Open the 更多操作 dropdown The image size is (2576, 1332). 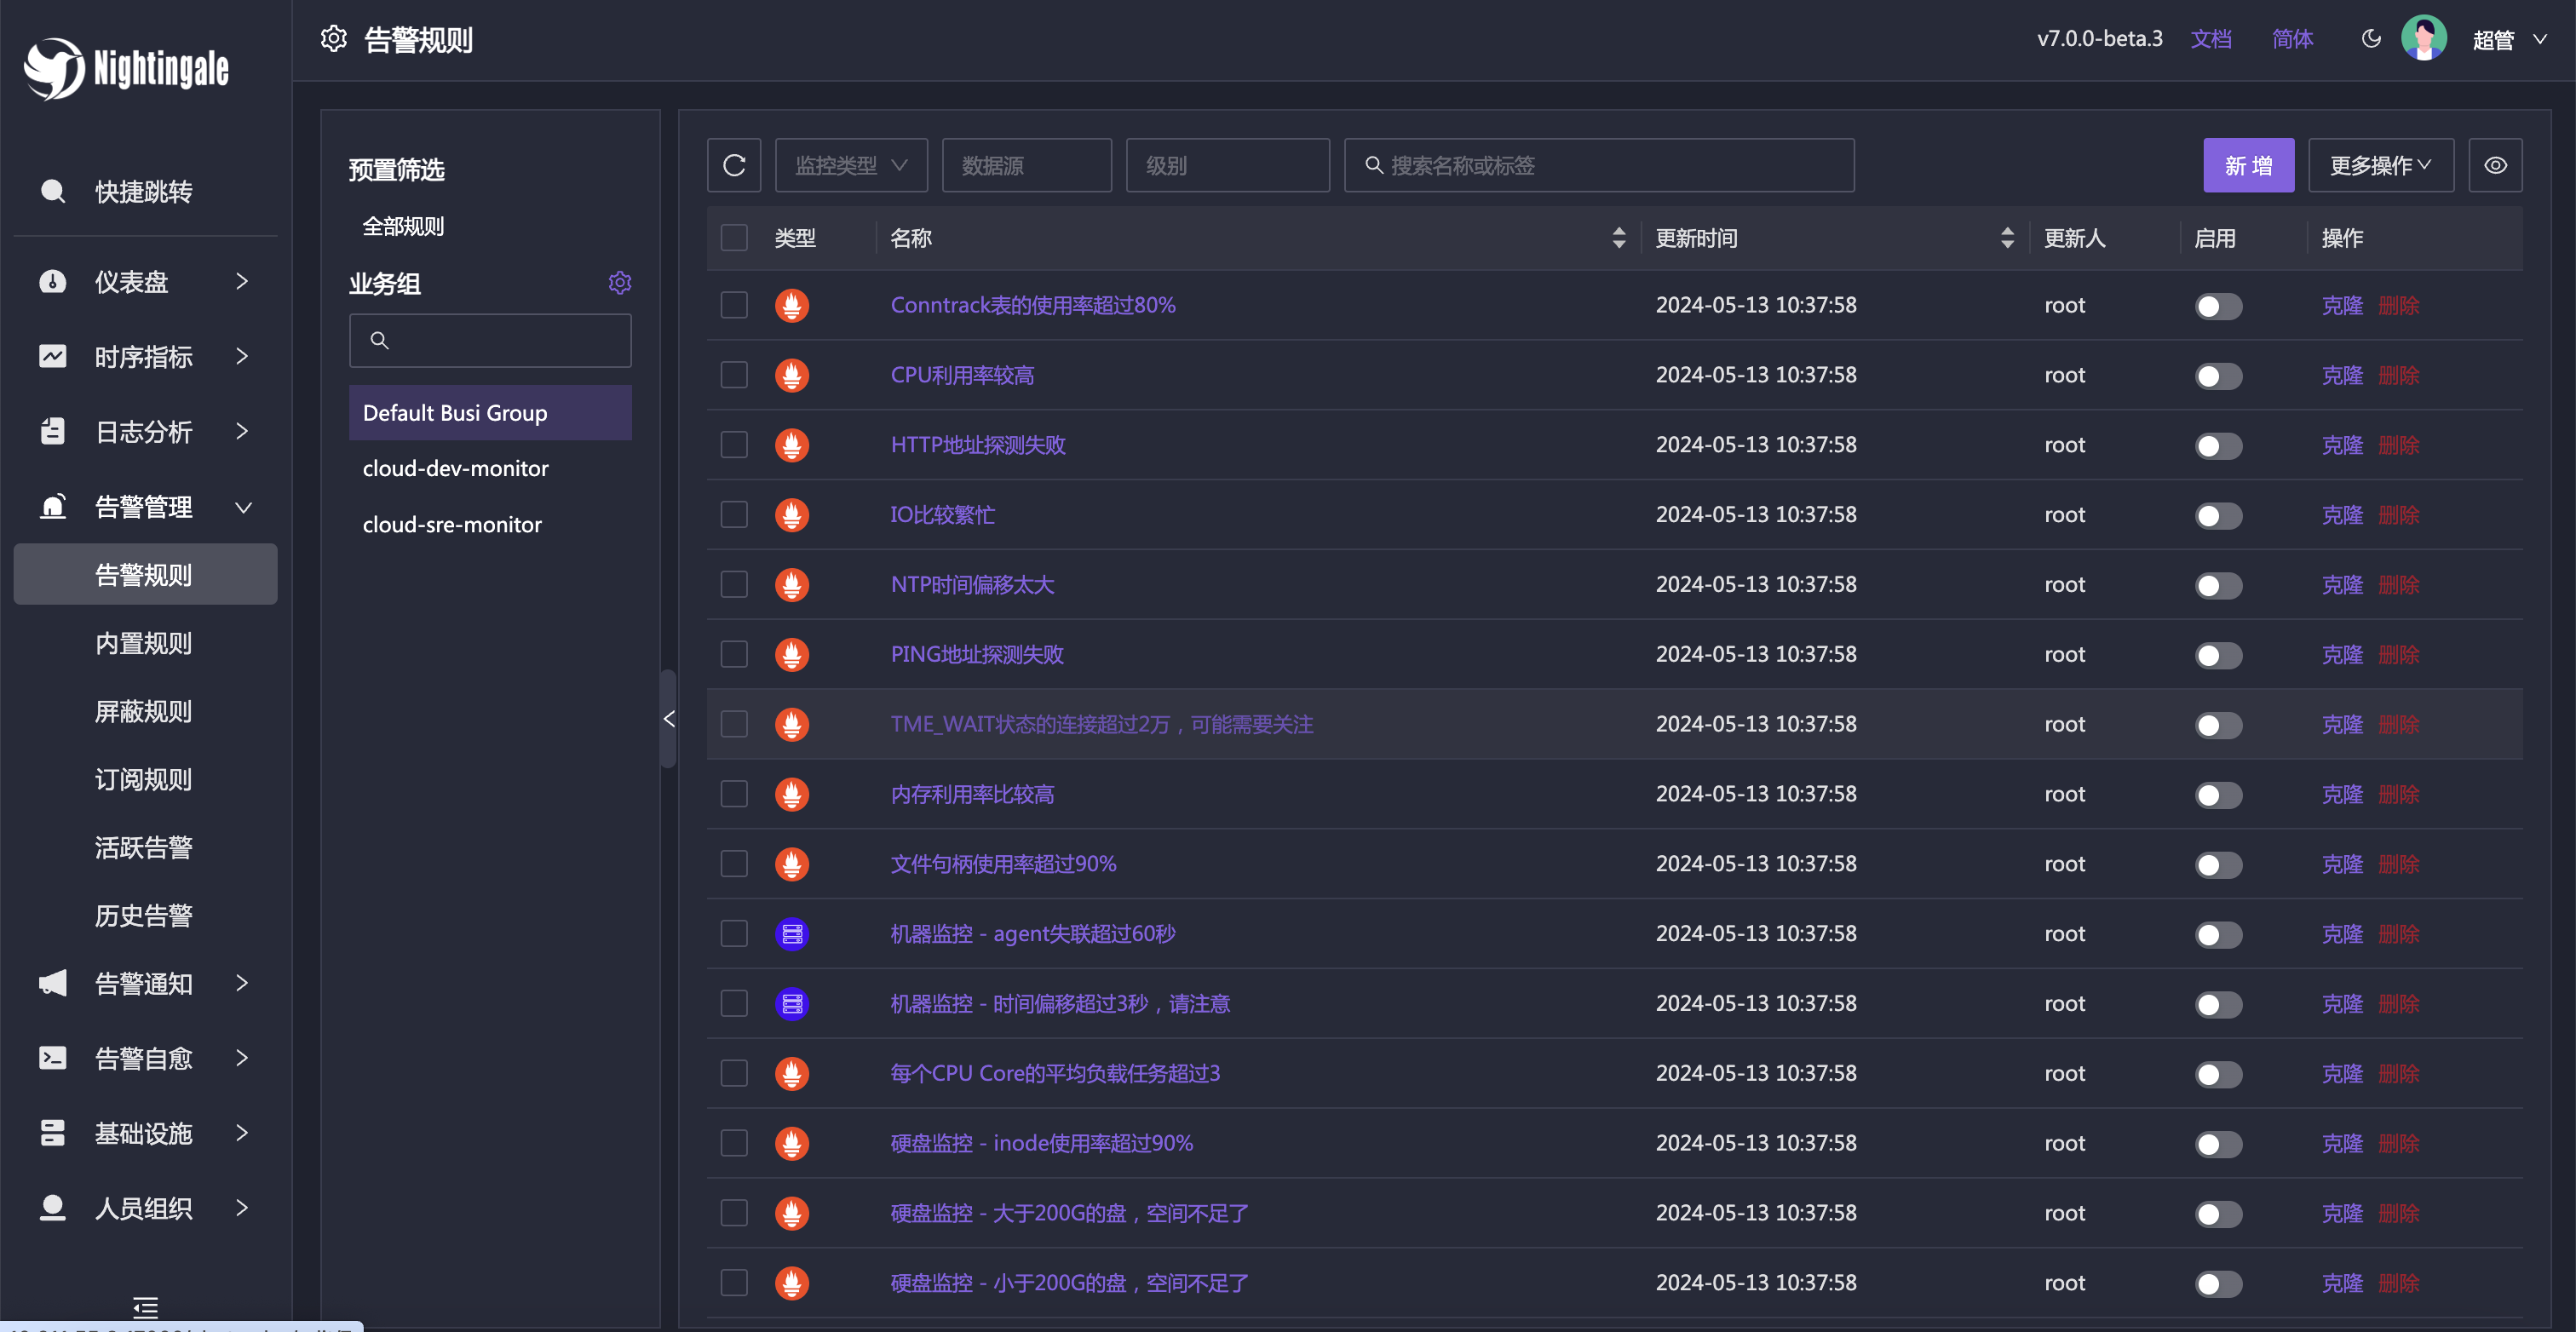coord(2380,165)
